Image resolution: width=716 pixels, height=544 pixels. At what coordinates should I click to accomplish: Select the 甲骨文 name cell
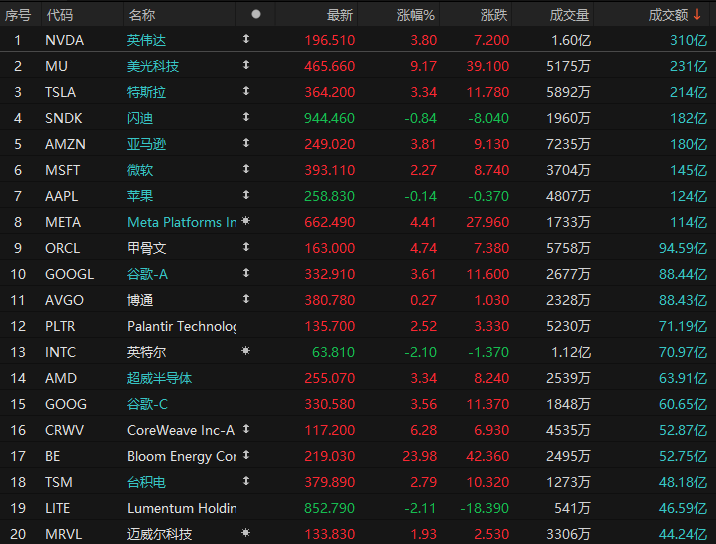coord(146,248)
